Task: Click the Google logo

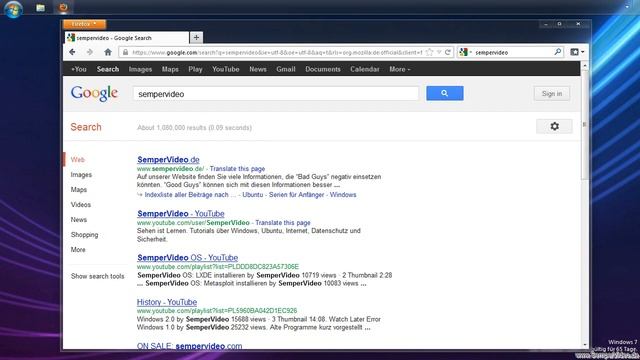Action: [x=94, y=93]
